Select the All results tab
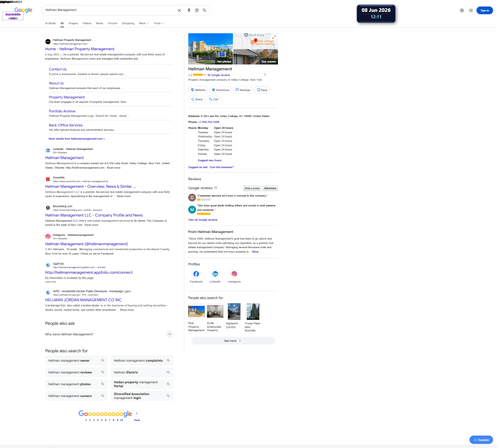The image size is (500, 448). pos(62,23)
